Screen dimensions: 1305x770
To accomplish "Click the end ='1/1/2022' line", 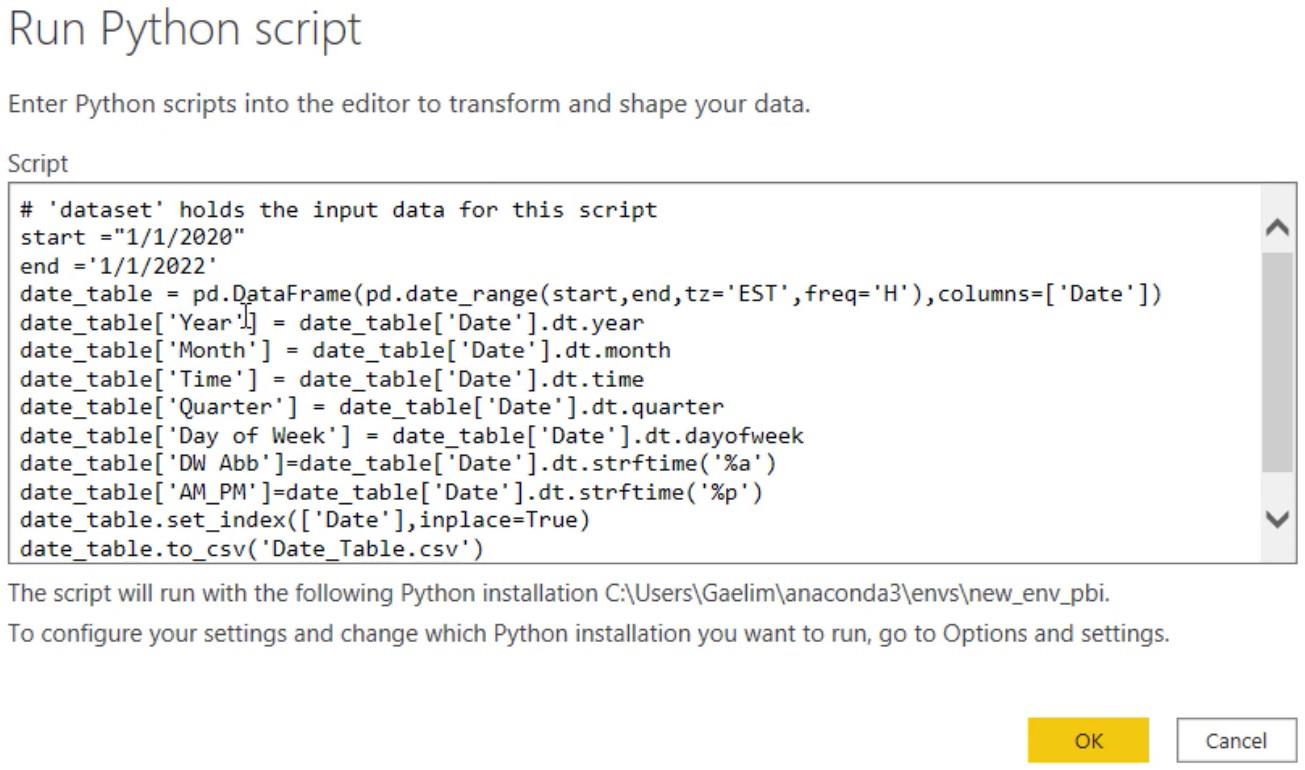I will pos(119,266).
